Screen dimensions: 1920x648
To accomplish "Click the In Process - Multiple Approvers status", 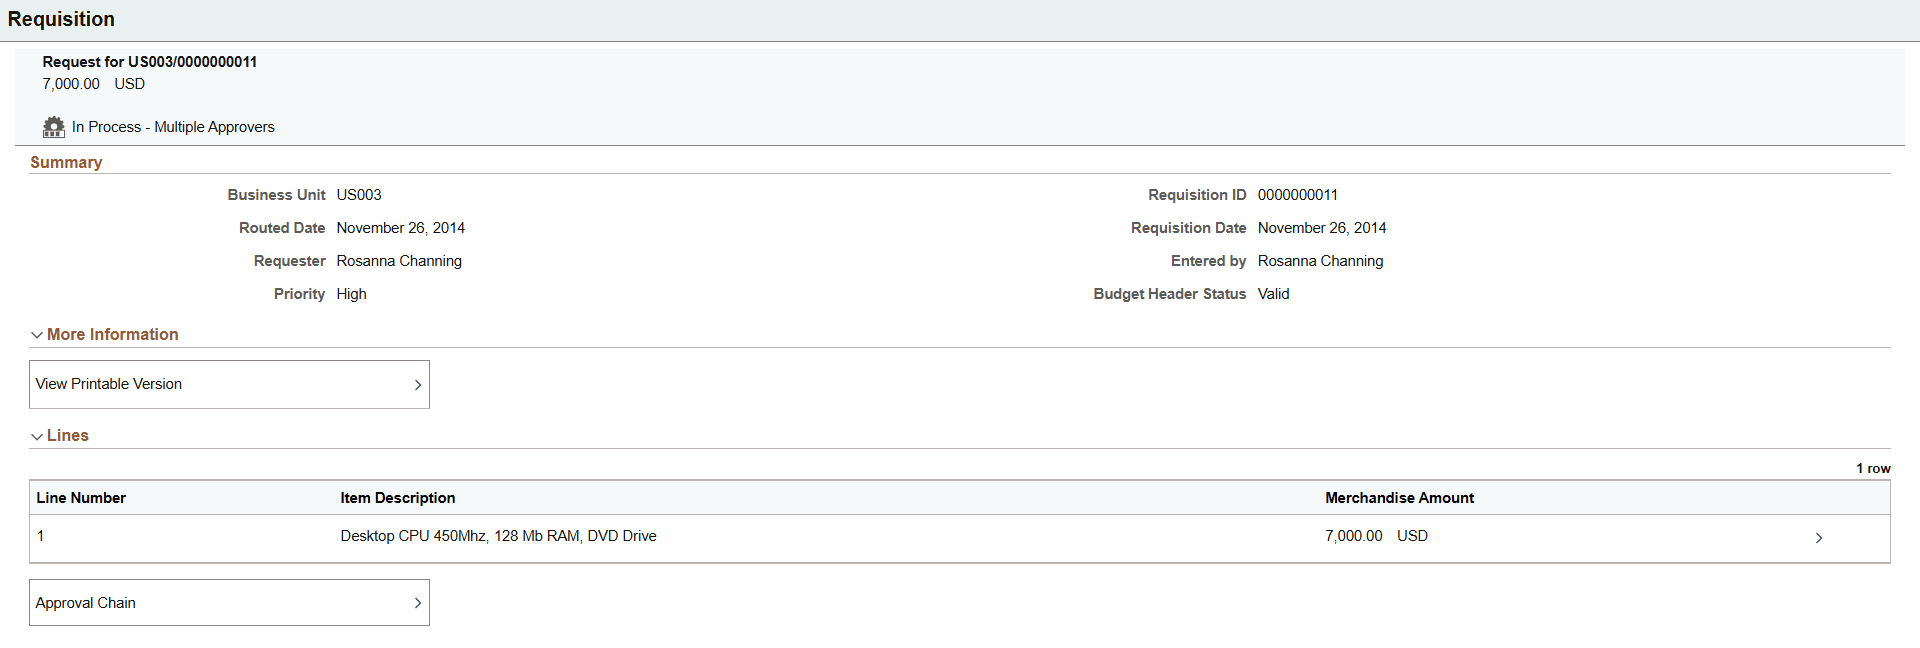I will [173, 127].
